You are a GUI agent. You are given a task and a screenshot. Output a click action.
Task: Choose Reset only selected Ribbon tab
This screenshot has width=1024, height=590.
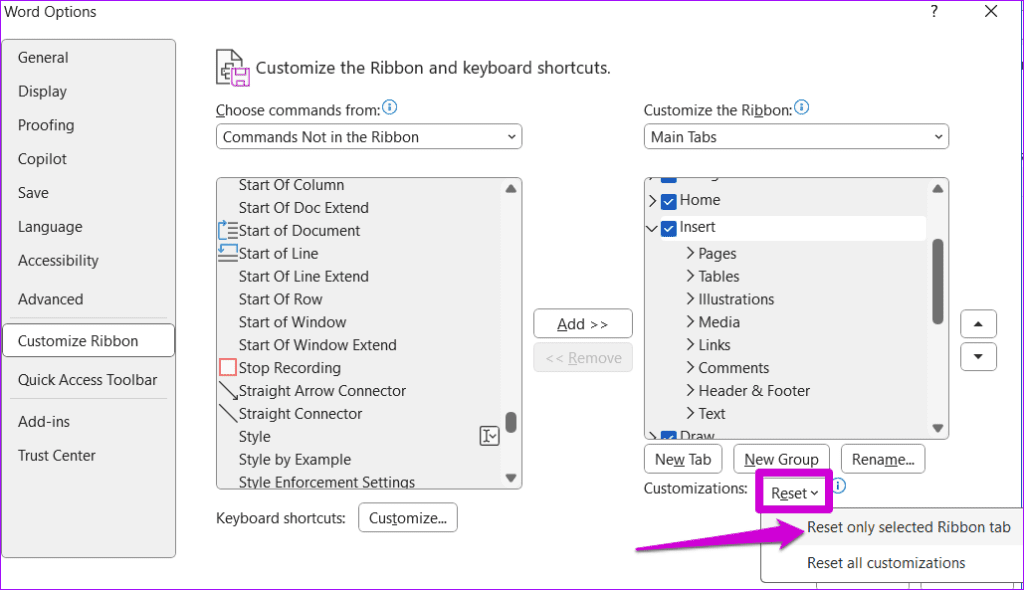point(908,527)
